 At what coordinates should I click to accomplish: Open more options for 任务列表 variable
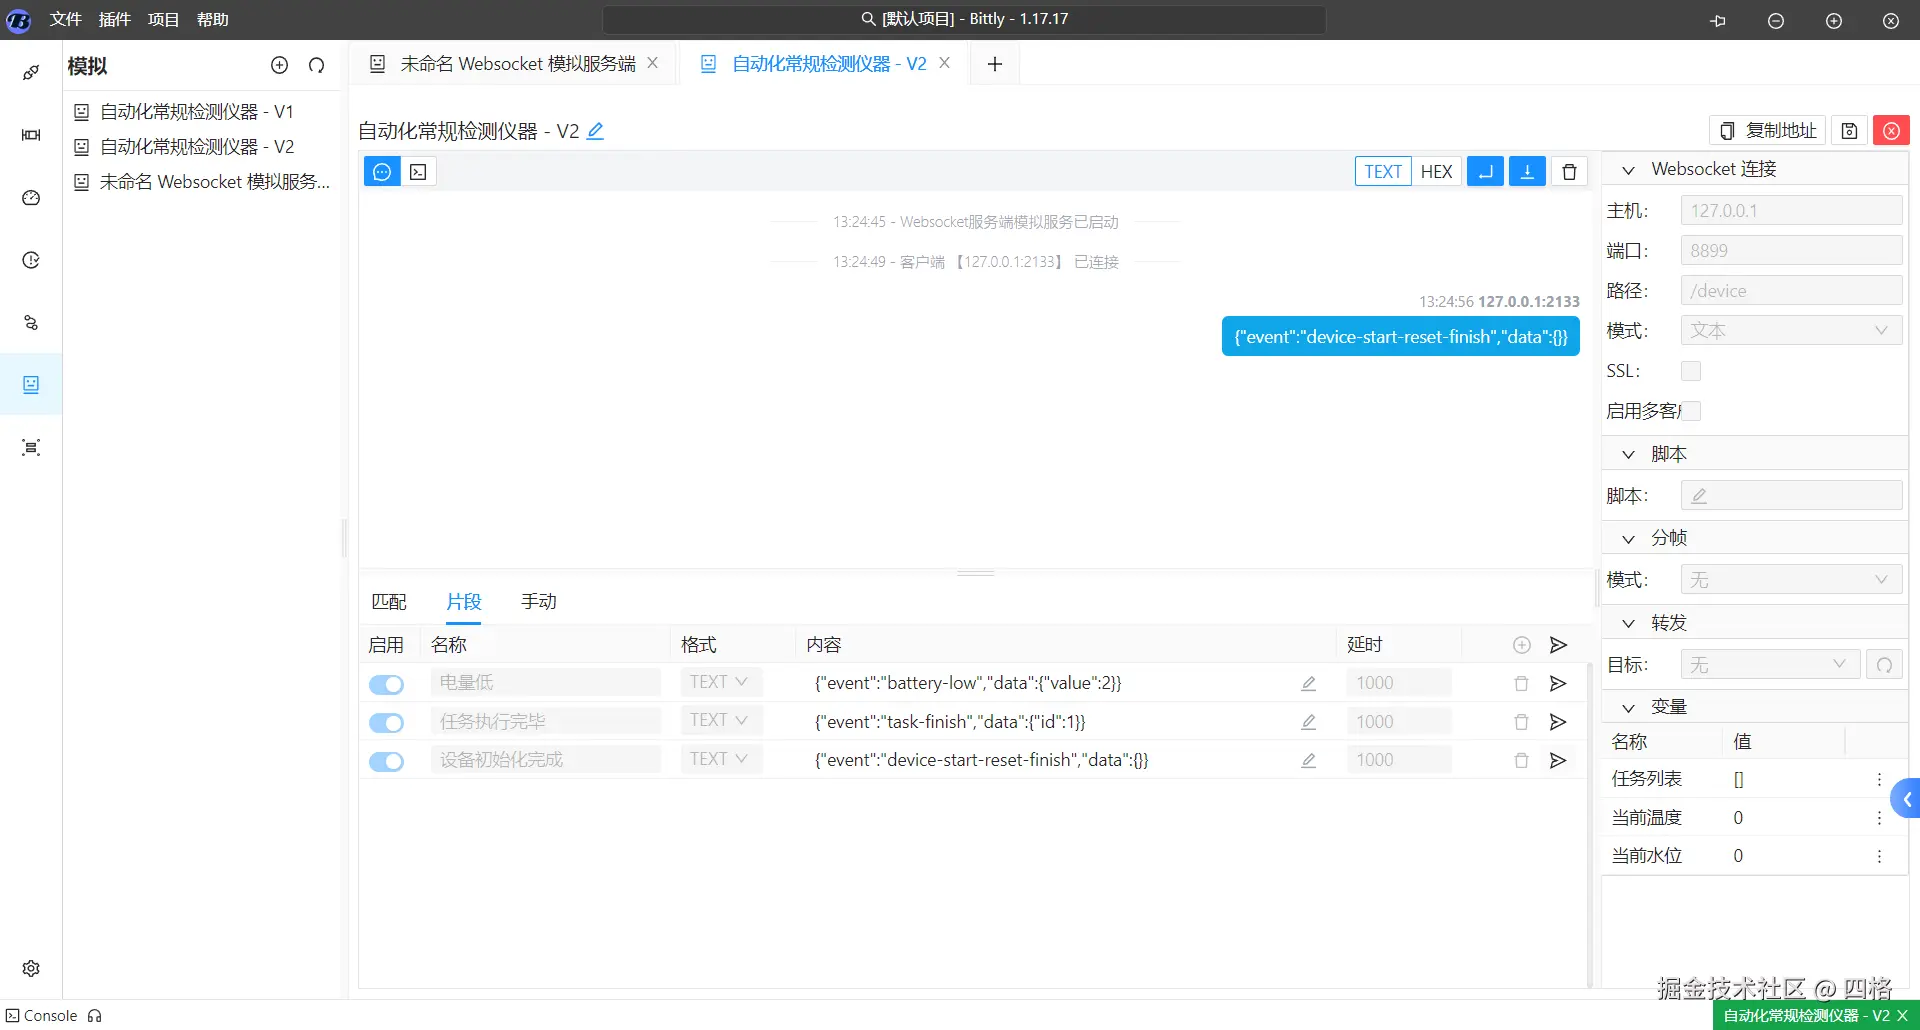tap(1879, 779)
